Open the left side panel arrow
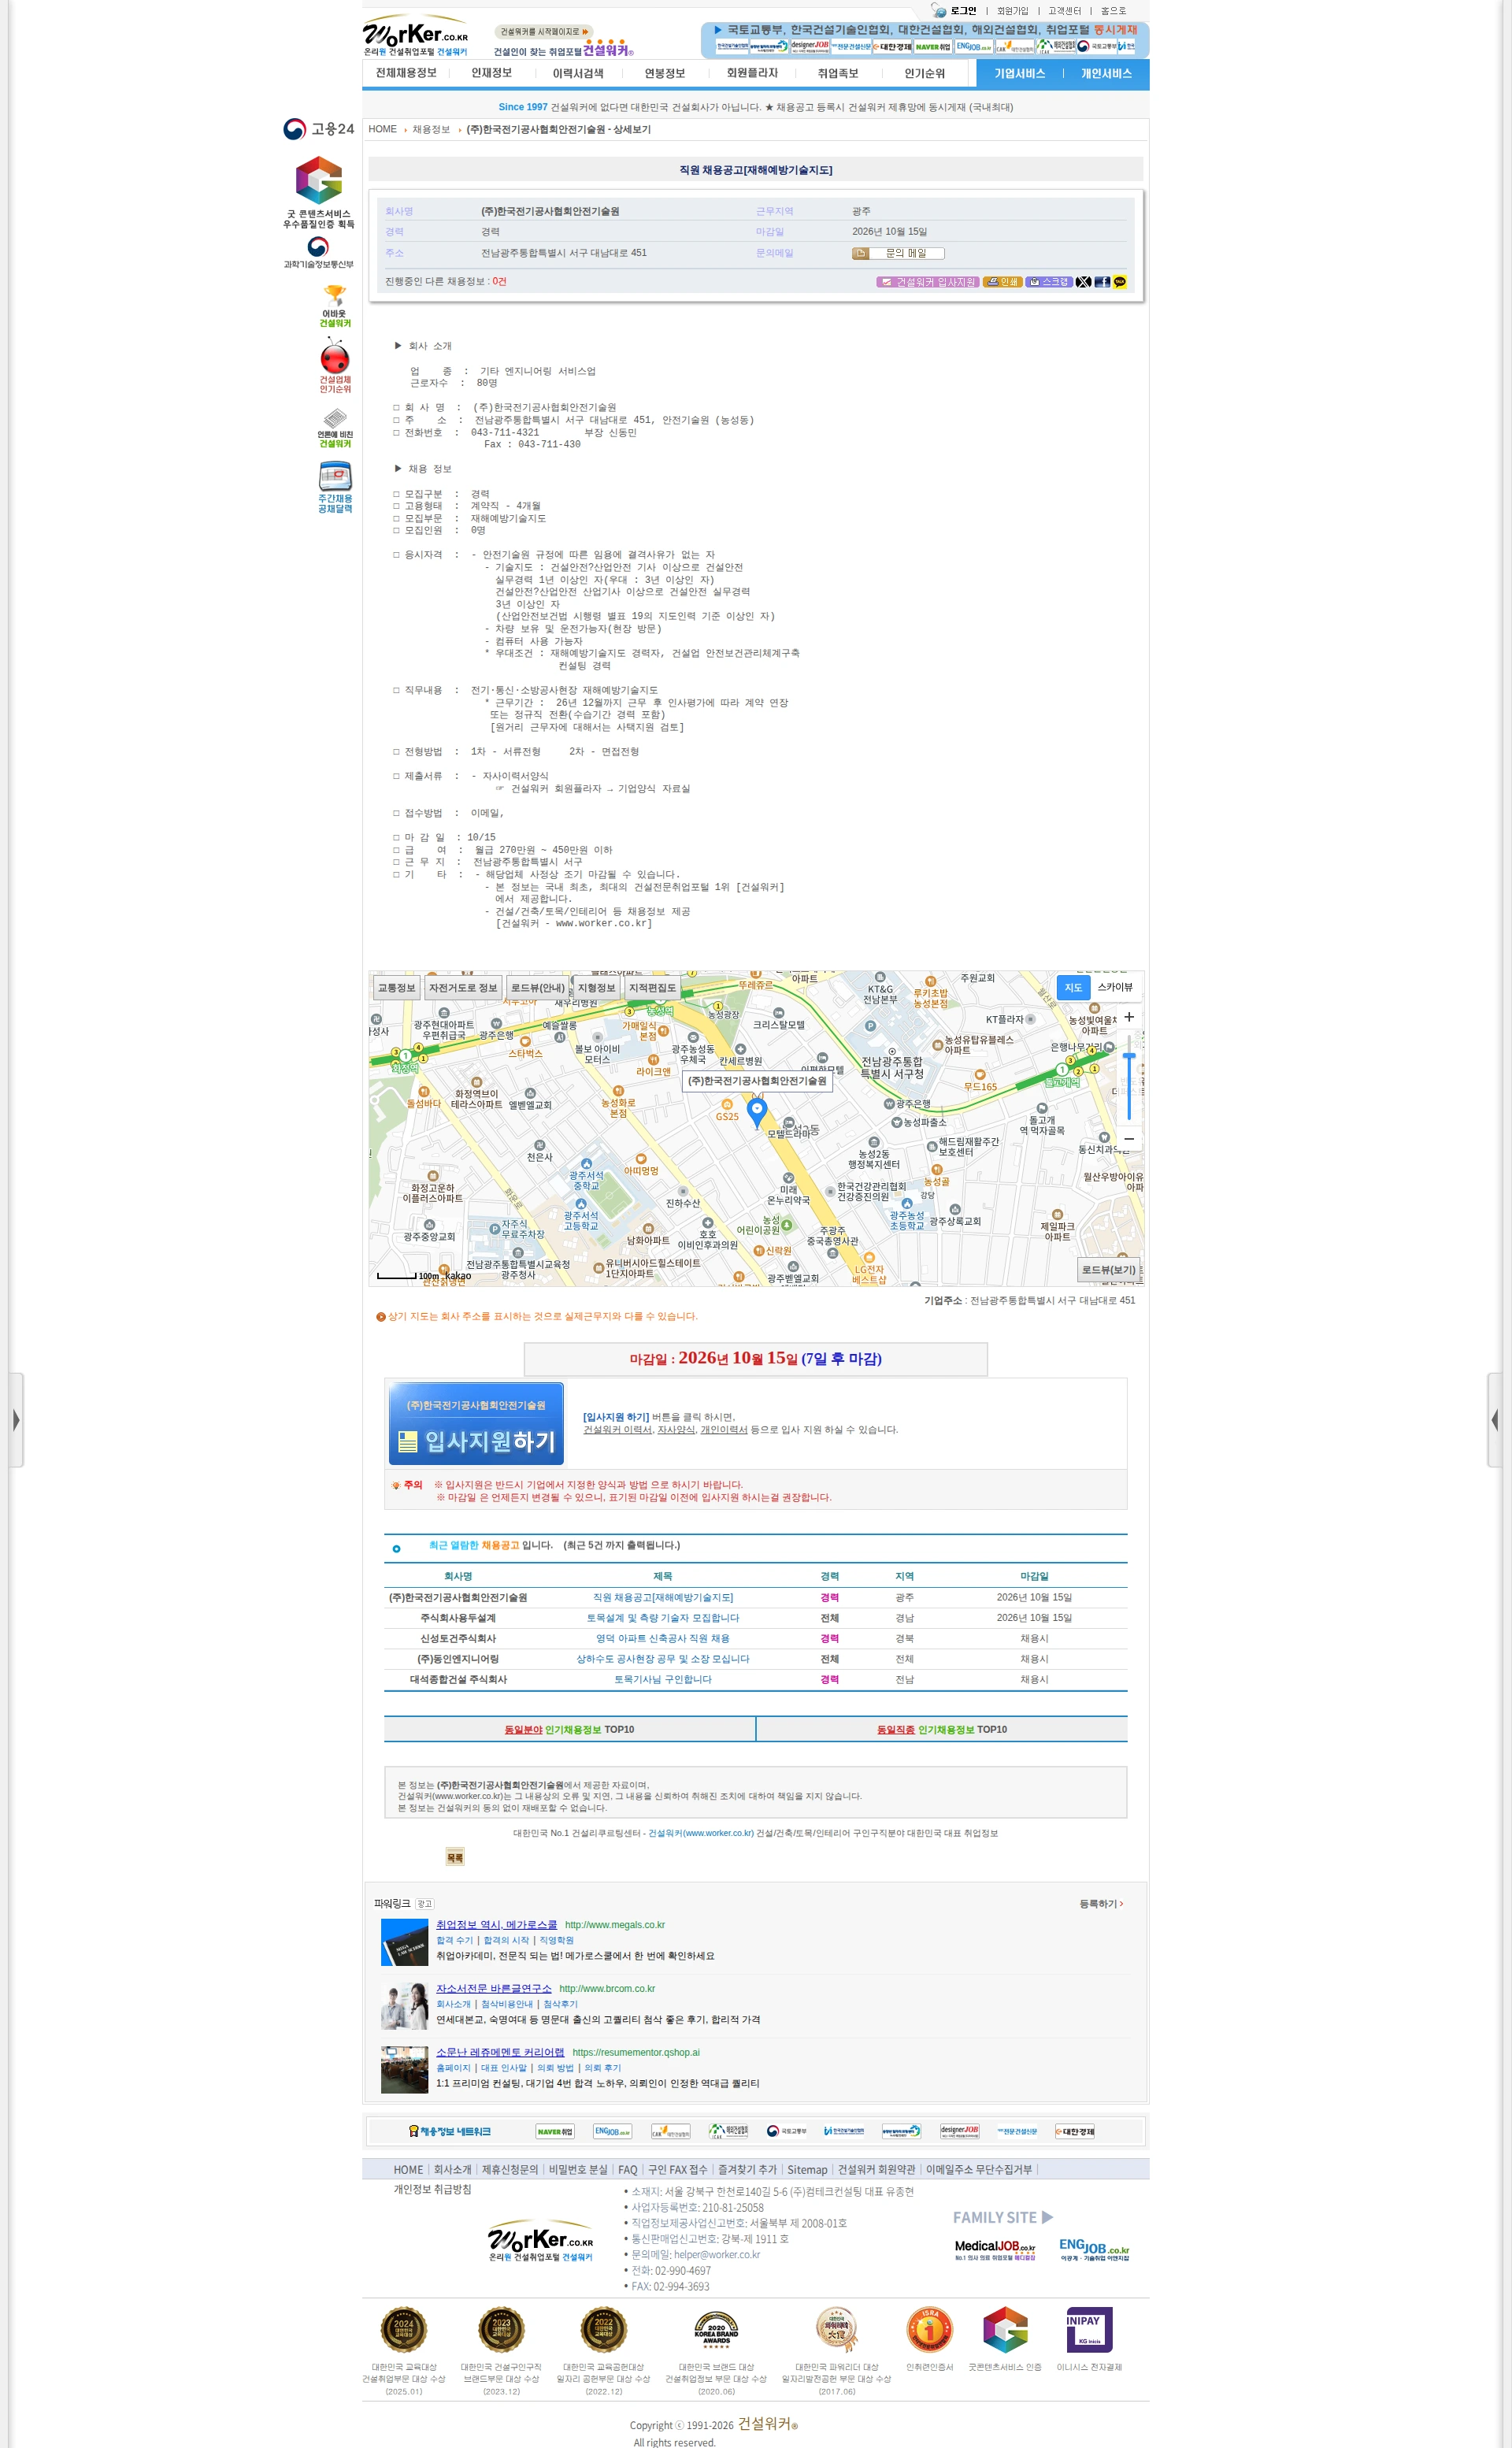This screenshot has width=1512, height=2448. pyautogui.click(x=16, y=1419)
